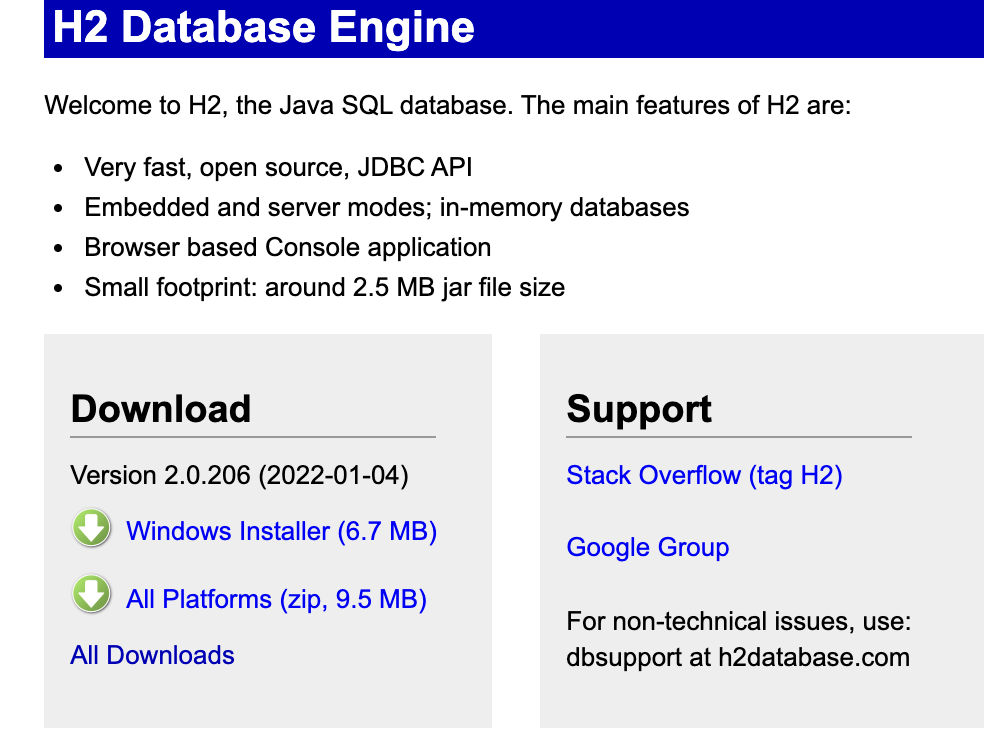Click the 'Very fast, open source, JDBC API' bullet
1008x750 pixels.
278,167
